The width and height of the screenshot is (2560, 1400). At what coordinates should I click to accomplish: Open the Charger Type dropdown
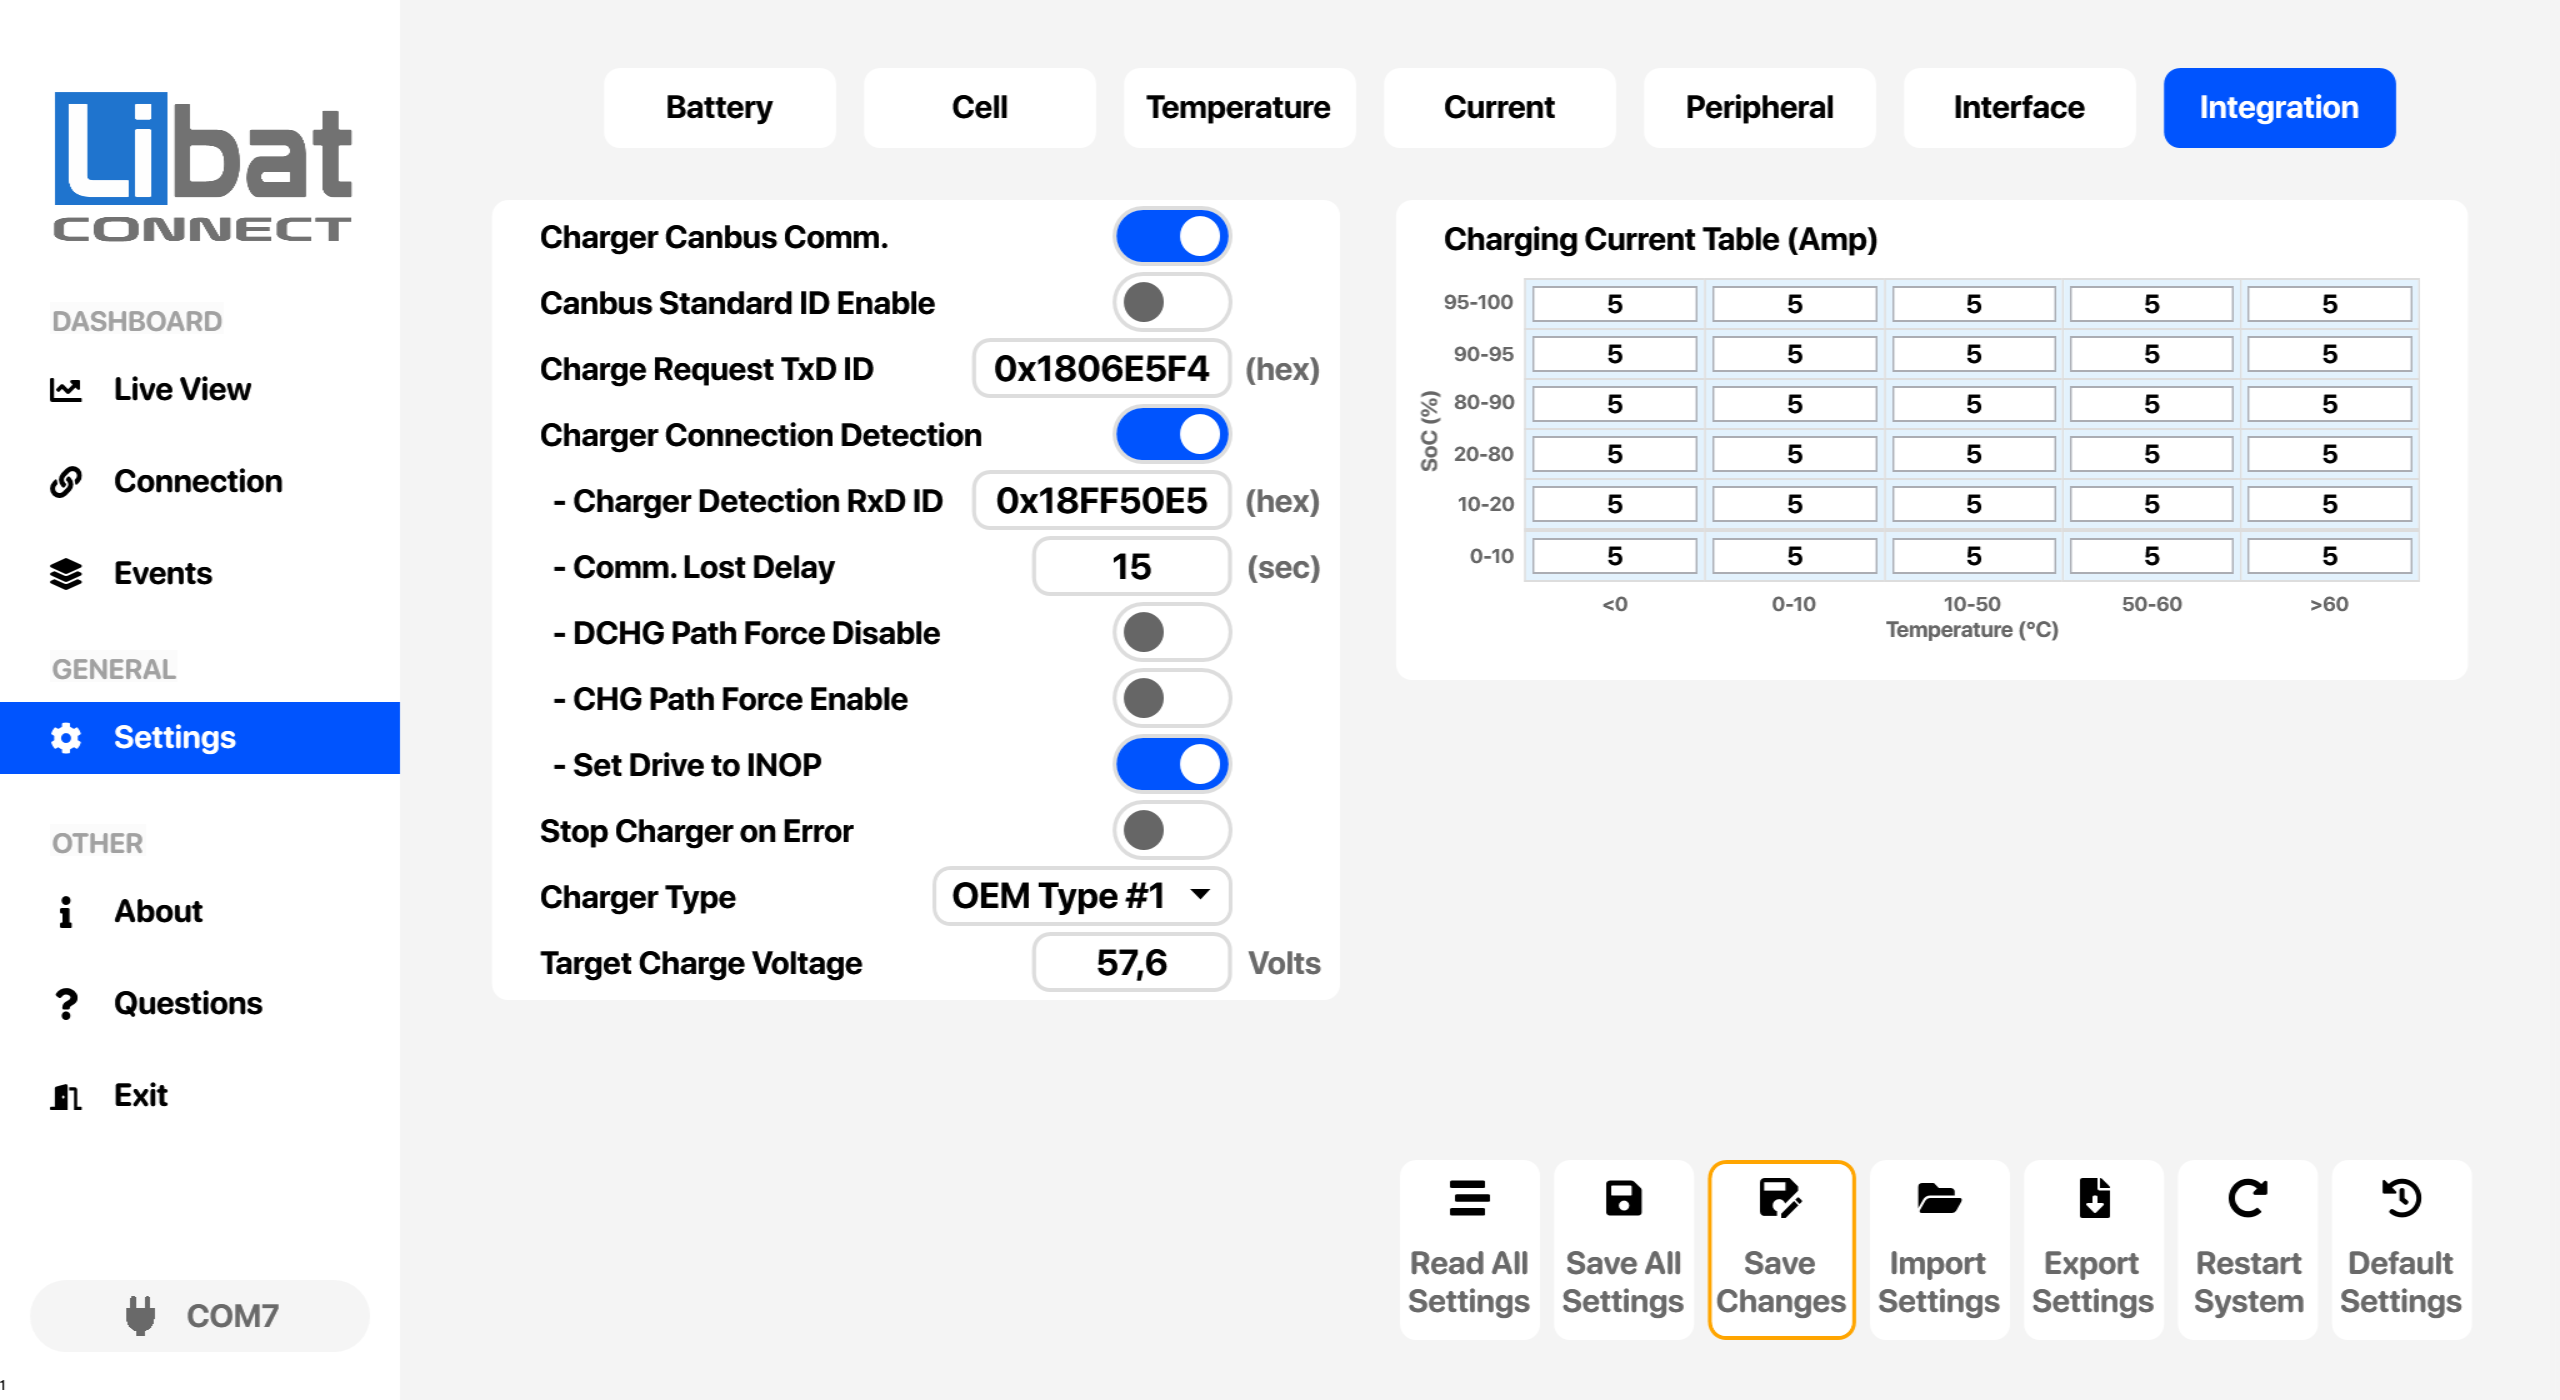point(1082,896)
